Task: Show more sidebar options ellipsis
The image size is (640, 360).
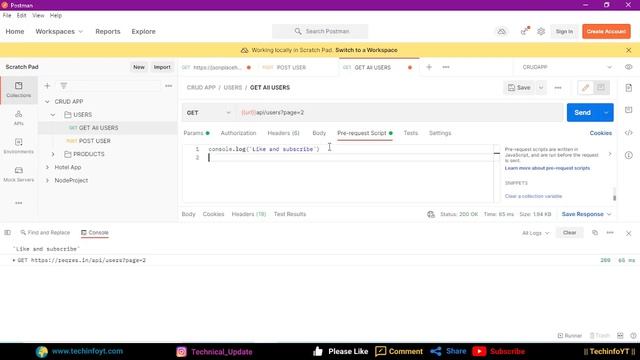Action: [x=19, y=203]
